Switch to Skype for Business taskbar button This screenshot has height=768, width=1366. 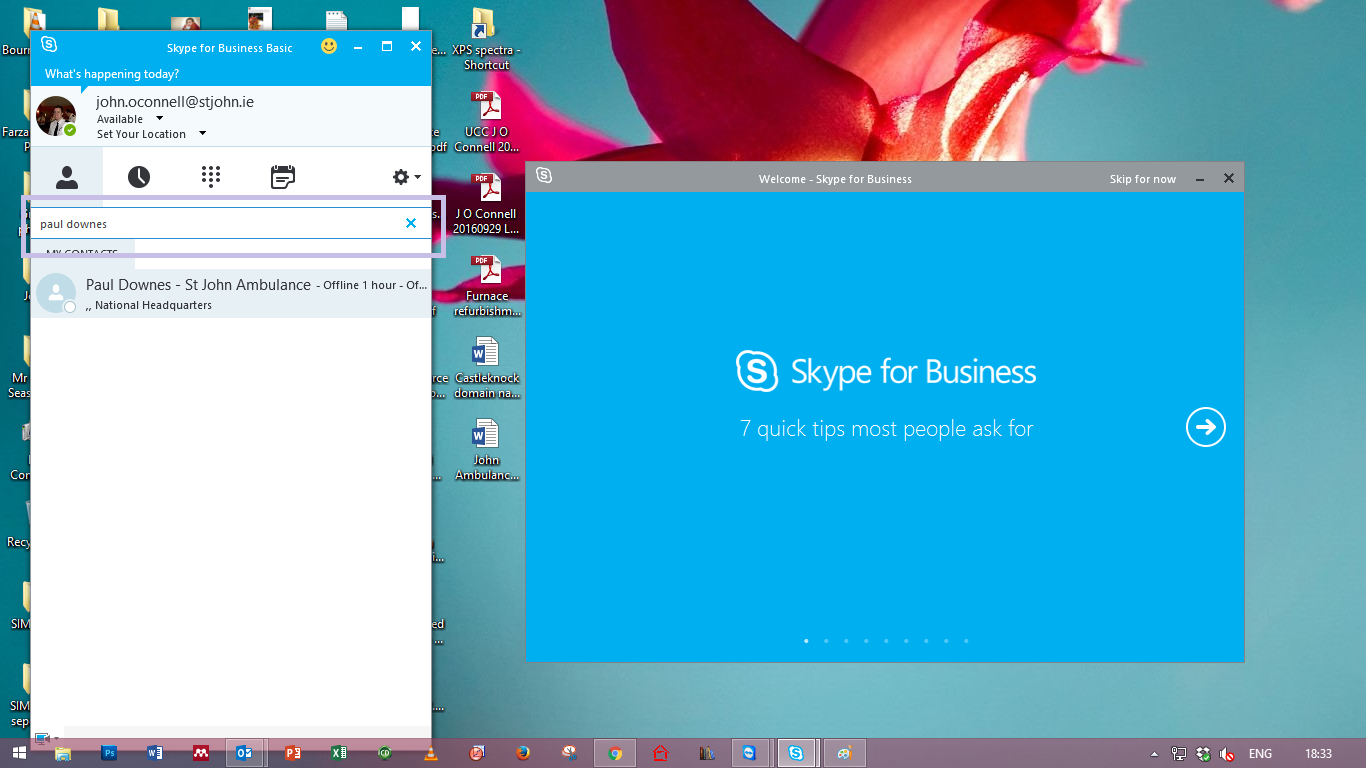point(797,753)
